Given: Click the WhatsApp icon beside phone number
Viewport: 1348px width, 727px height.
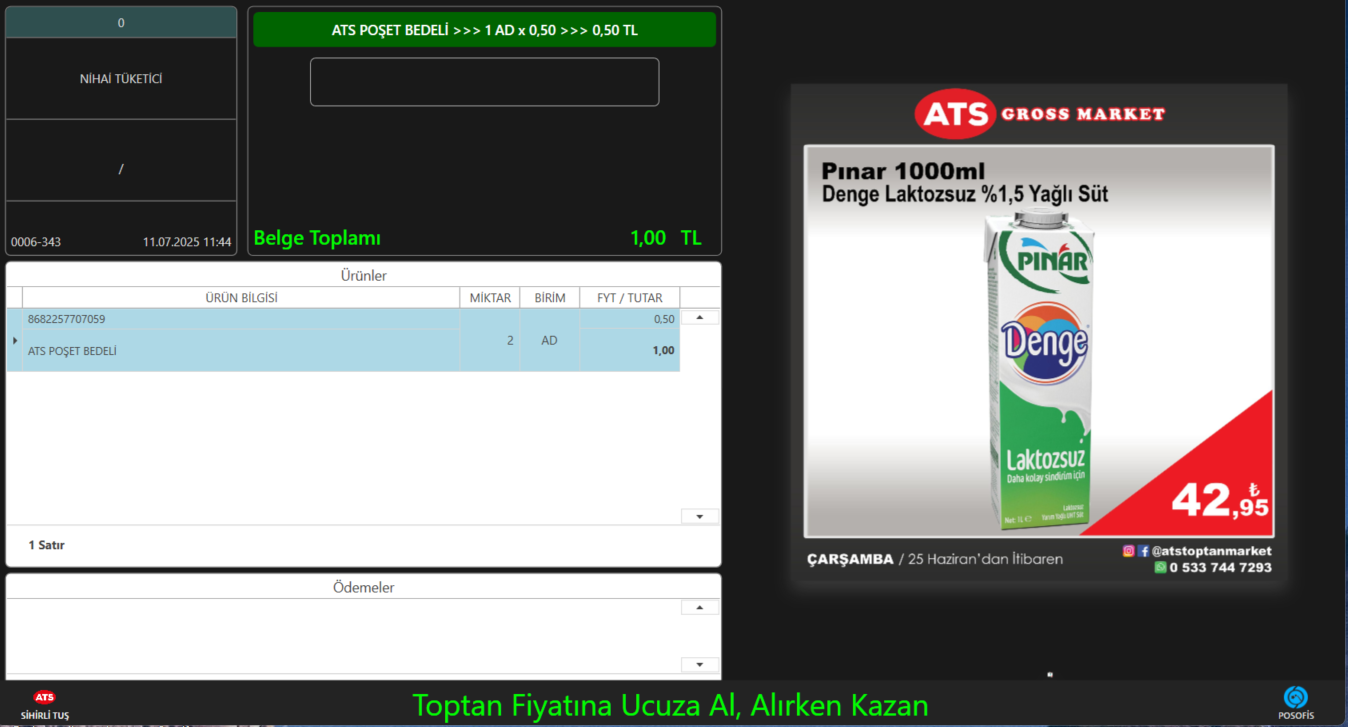Looking at the screenshot, I should (1160, 567).
